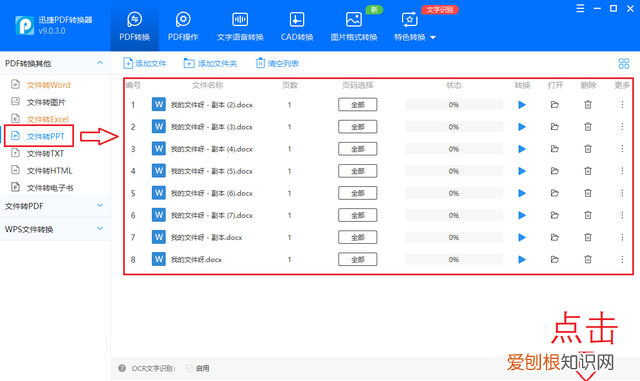The width and height of the screenshot is (640, 381).
Task: Delete file number 1 from the list
Action: (x=588, y=105)
